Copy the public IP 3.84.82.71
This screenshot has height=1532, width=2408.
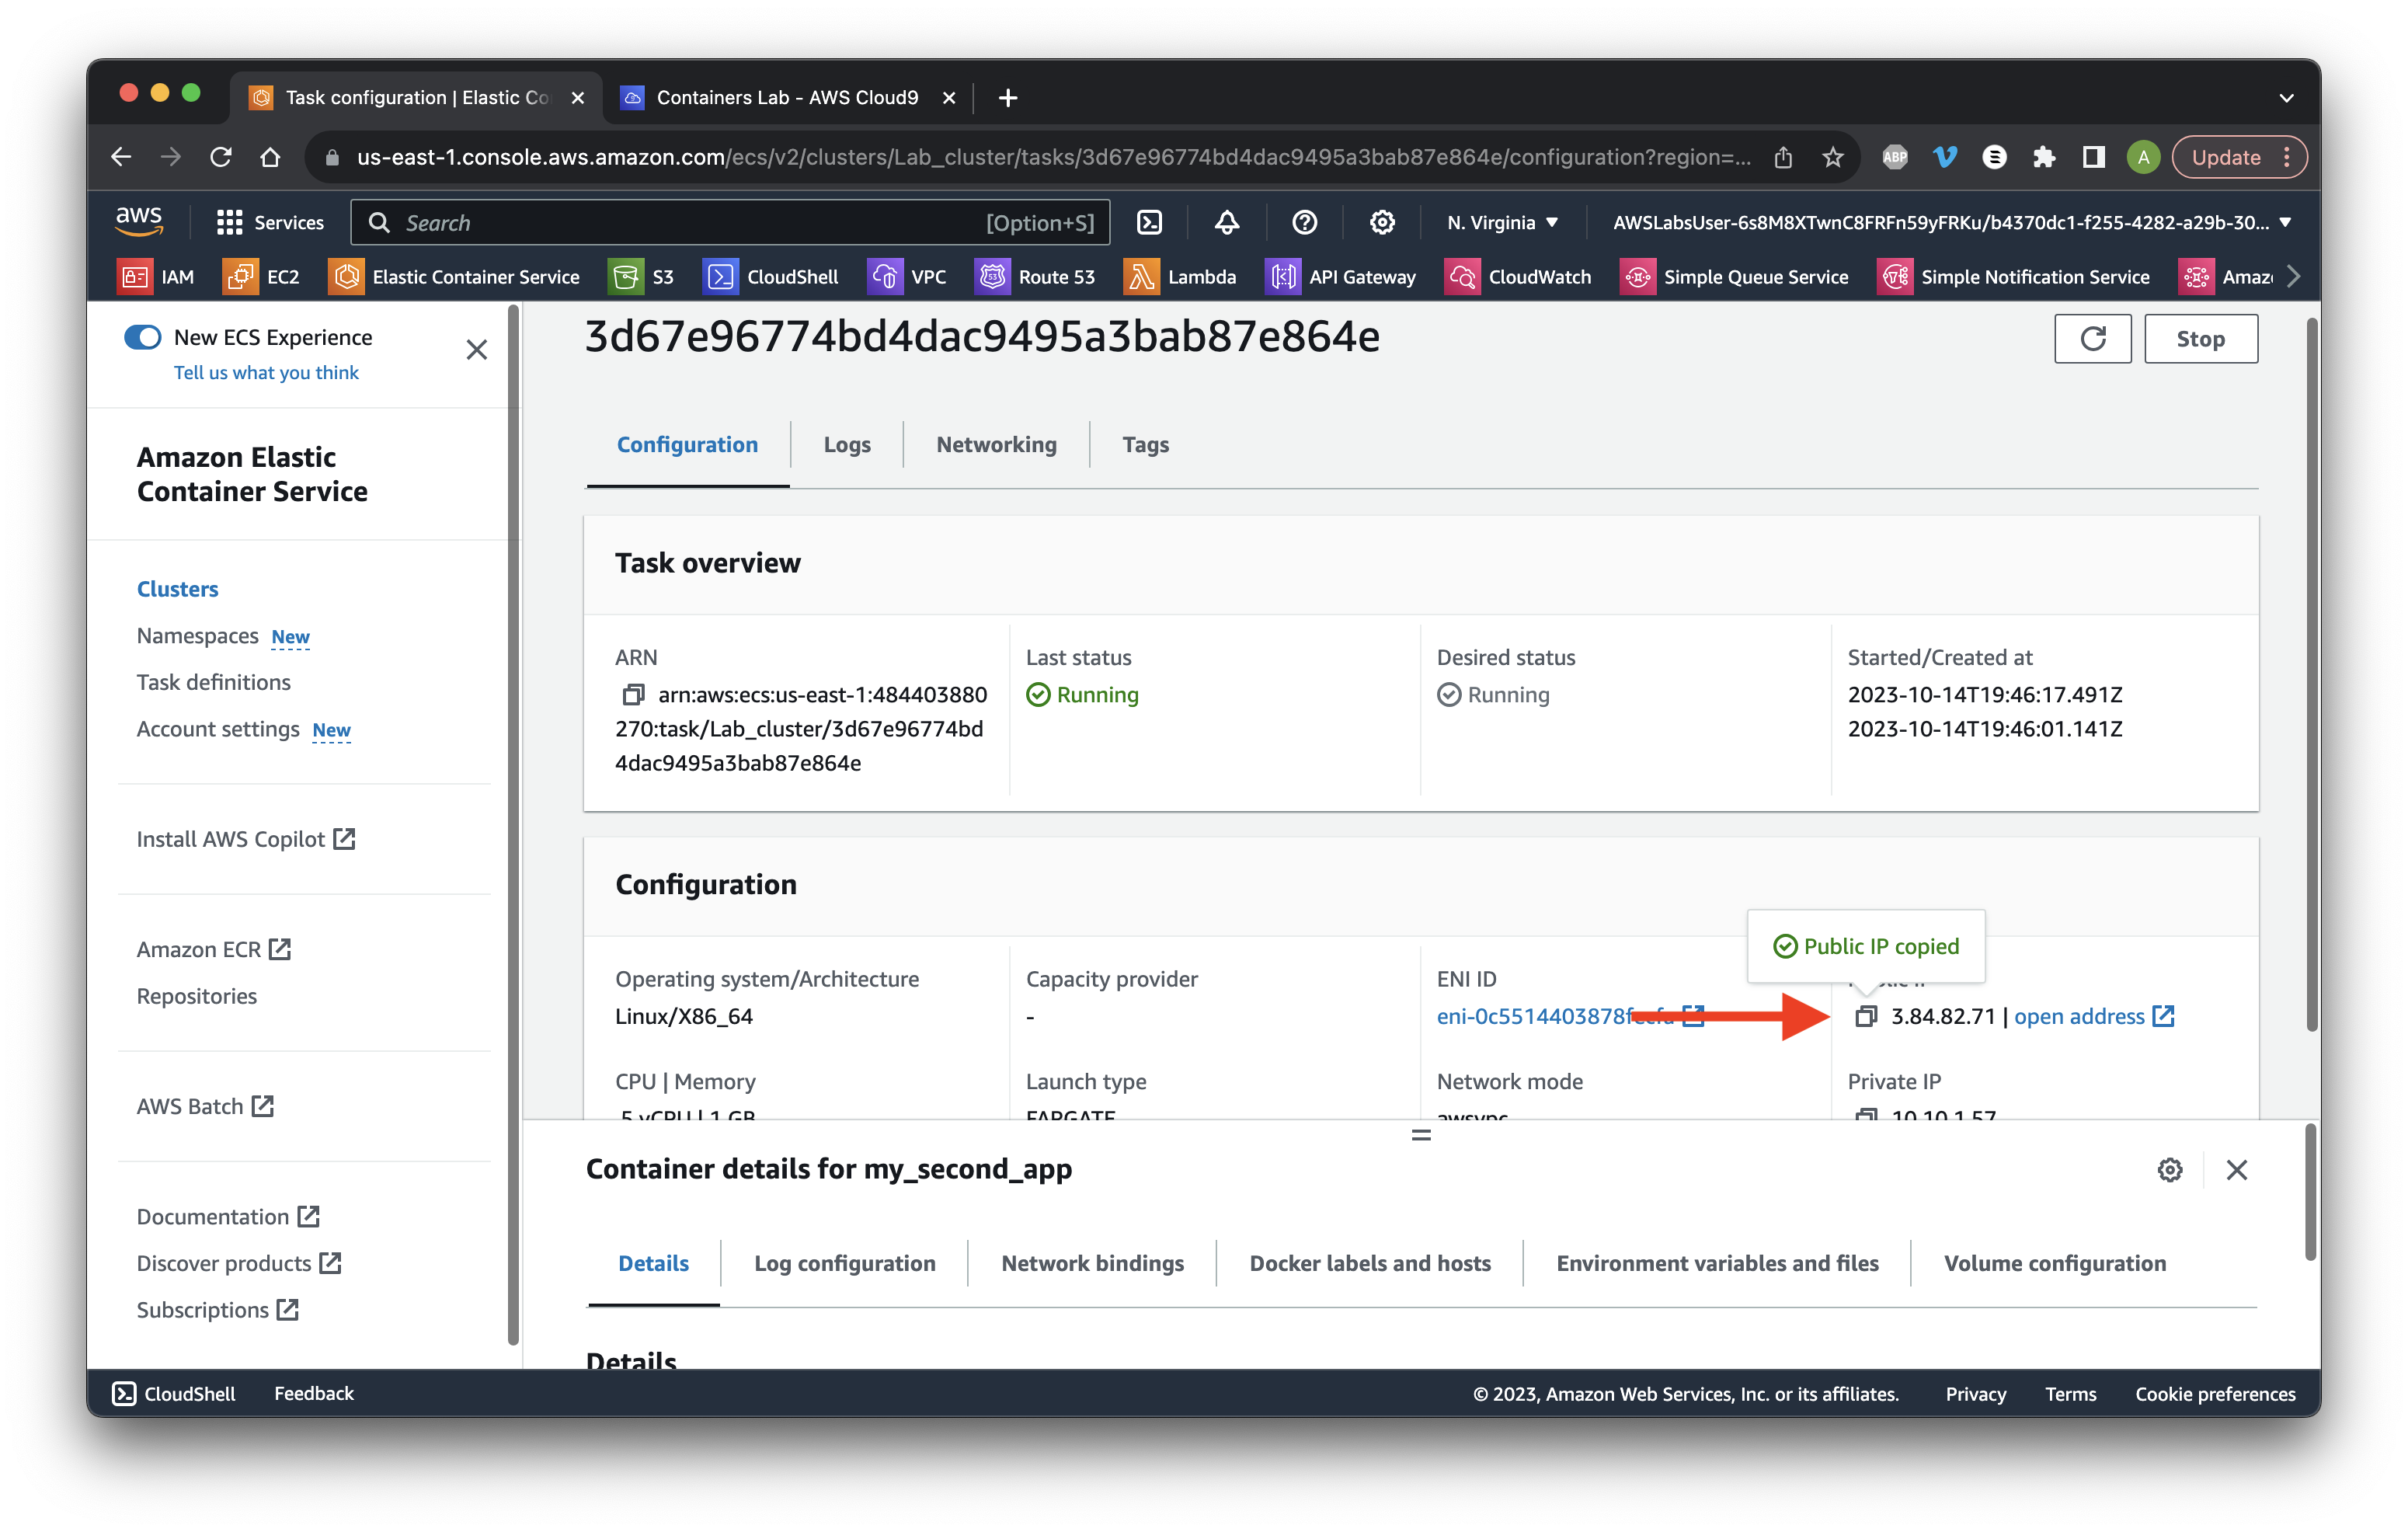click(1866, 1016)
